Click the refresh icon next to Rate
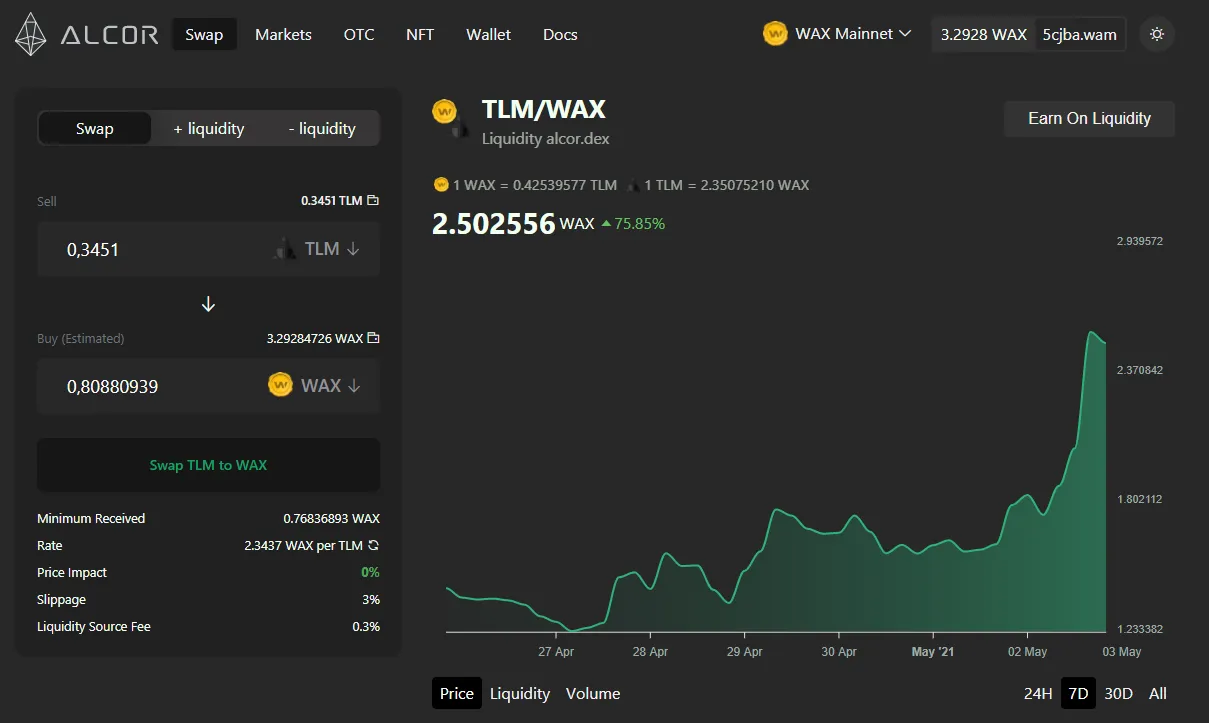This screenshot has width=1209, height=723. coord(373,546)
